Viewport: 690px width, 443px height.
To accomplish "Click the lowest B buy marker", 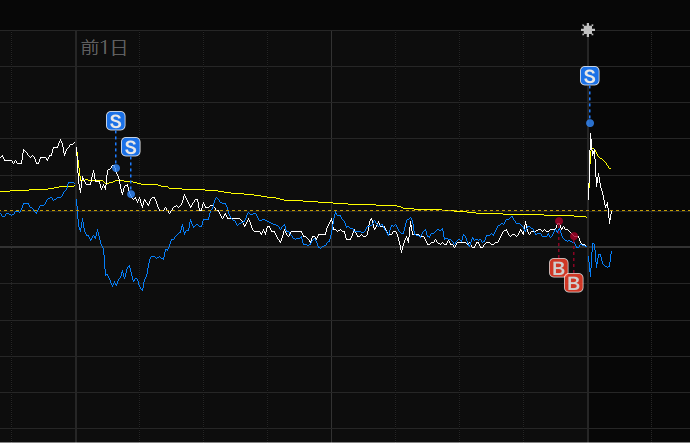I will click(x=574, y=283).
